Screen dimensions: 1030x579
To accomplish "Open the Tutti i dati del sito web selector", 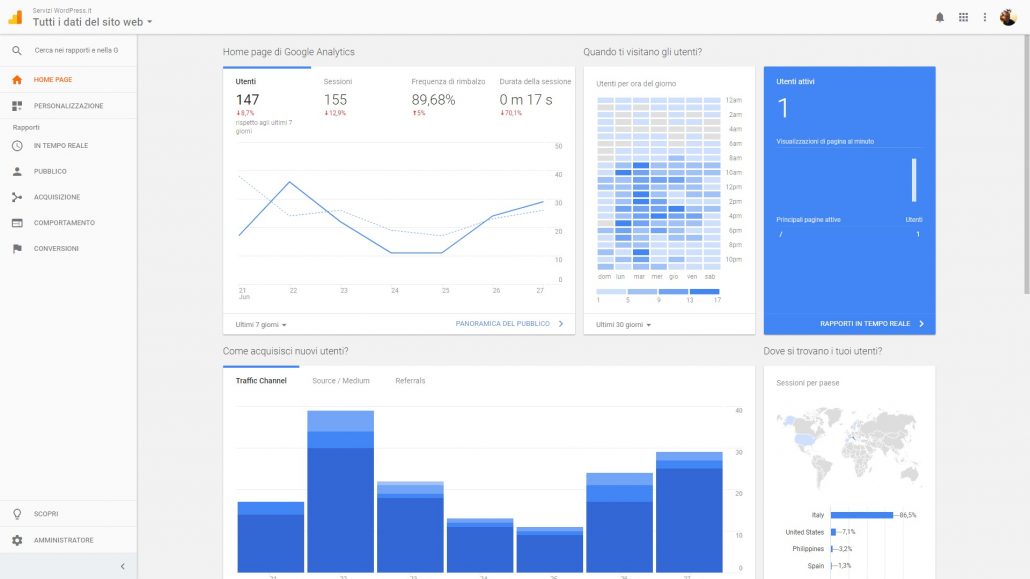I will coord(93,22).
